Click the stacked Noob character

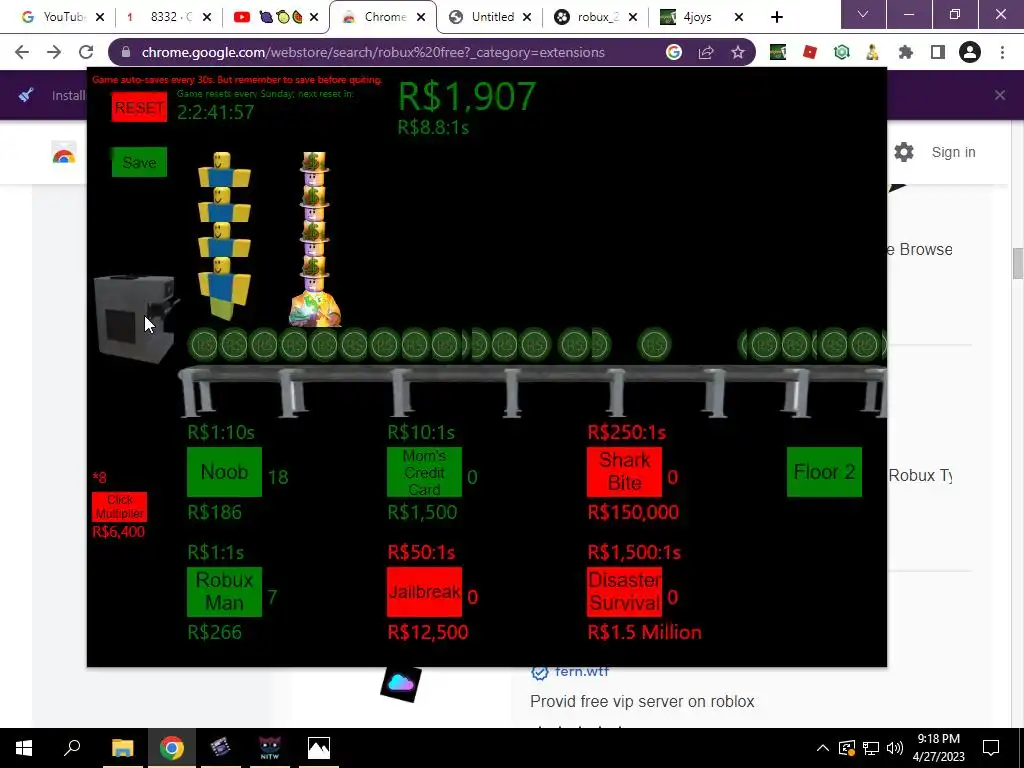tap(224, 236)
